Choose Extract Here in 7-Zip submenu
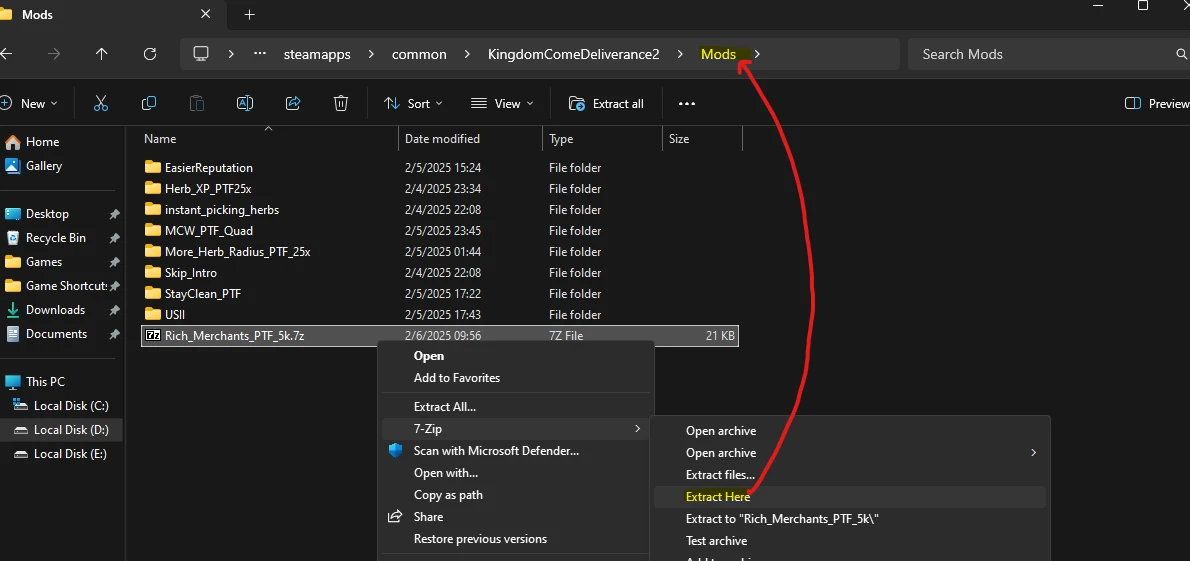This screenshot has height=561, width=1190. click(718, 497)
